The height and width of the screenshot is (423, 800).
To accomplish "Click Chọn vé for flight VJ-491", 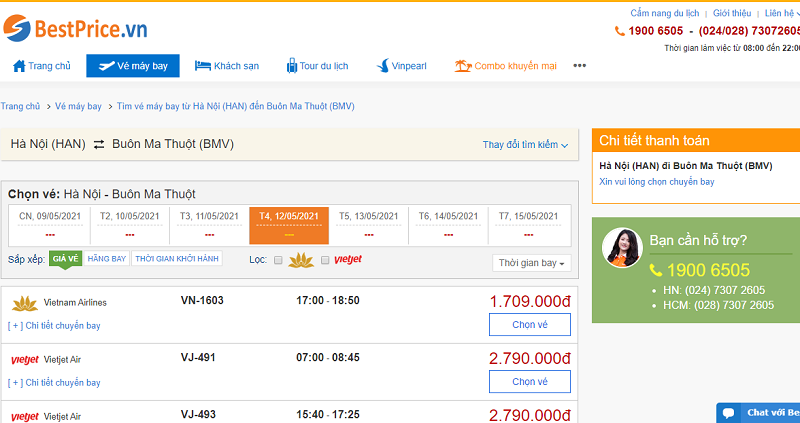I will click(530, 382).
